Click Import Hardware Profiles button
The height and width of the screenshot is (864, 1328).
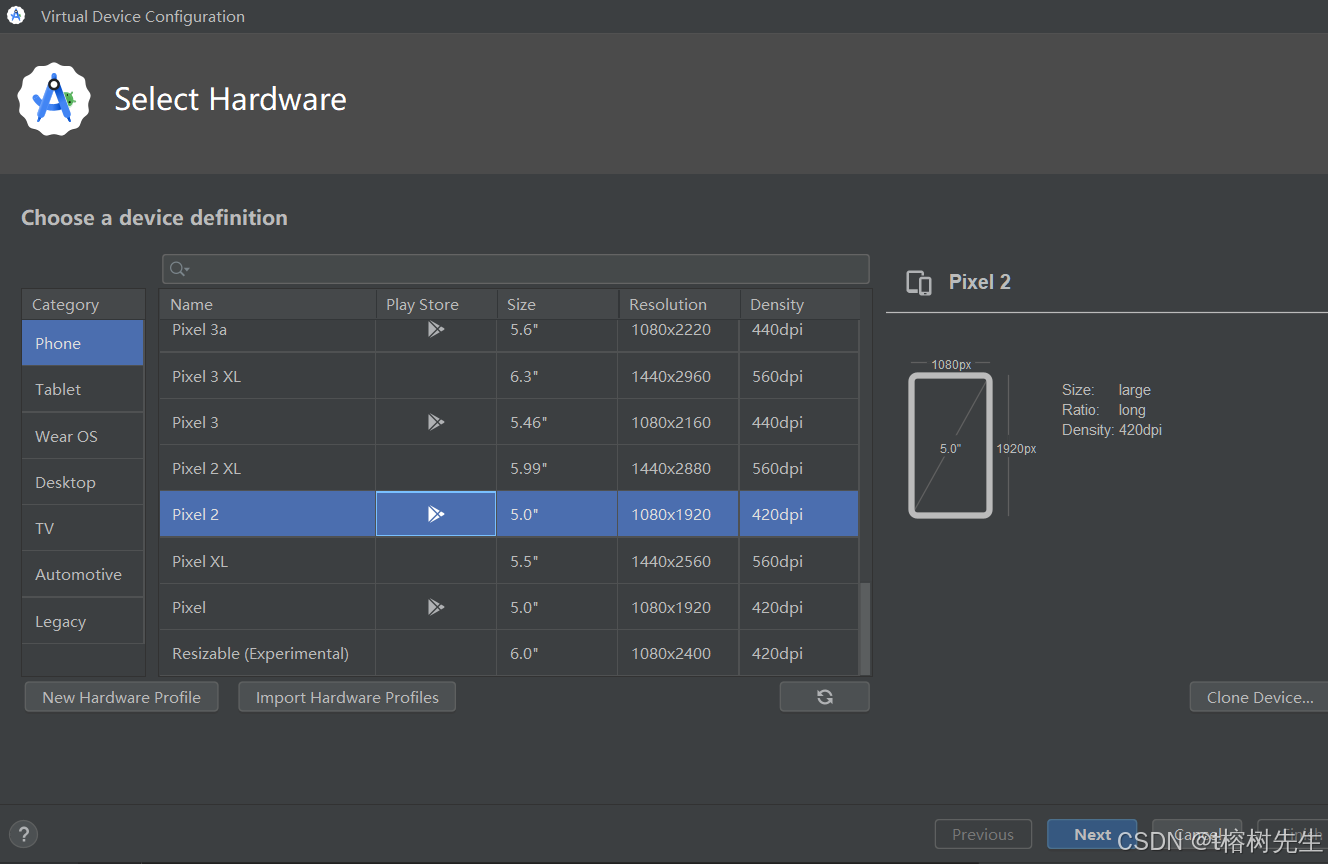[x=347, y=697]
